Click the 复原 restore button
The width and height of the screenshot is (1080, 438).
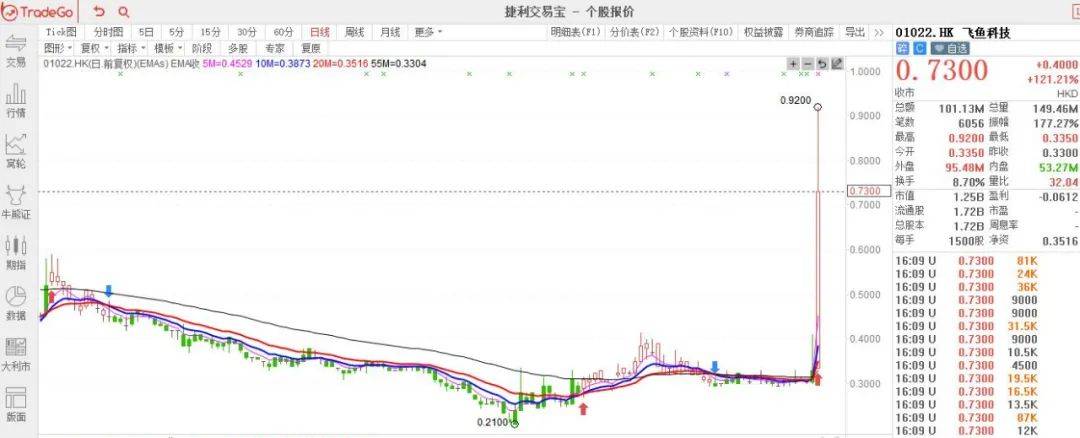[311, 48]
